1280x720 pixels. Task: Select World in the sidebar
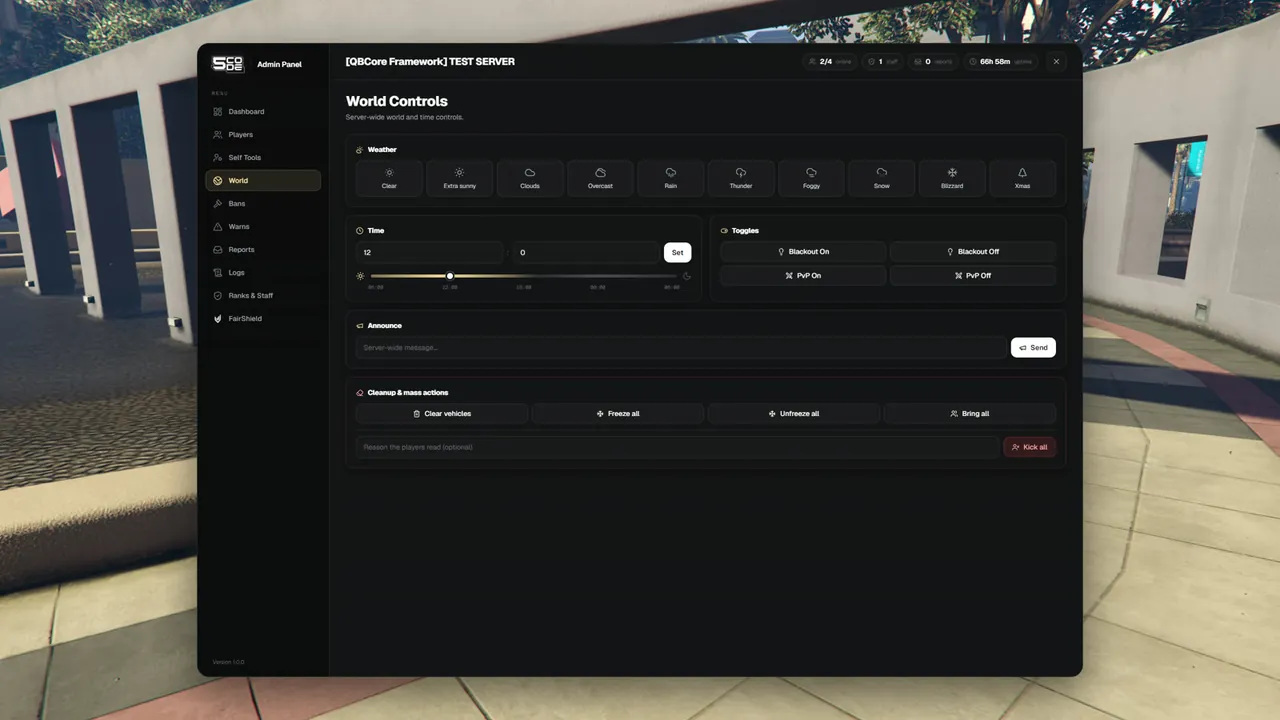coord(263,181)
